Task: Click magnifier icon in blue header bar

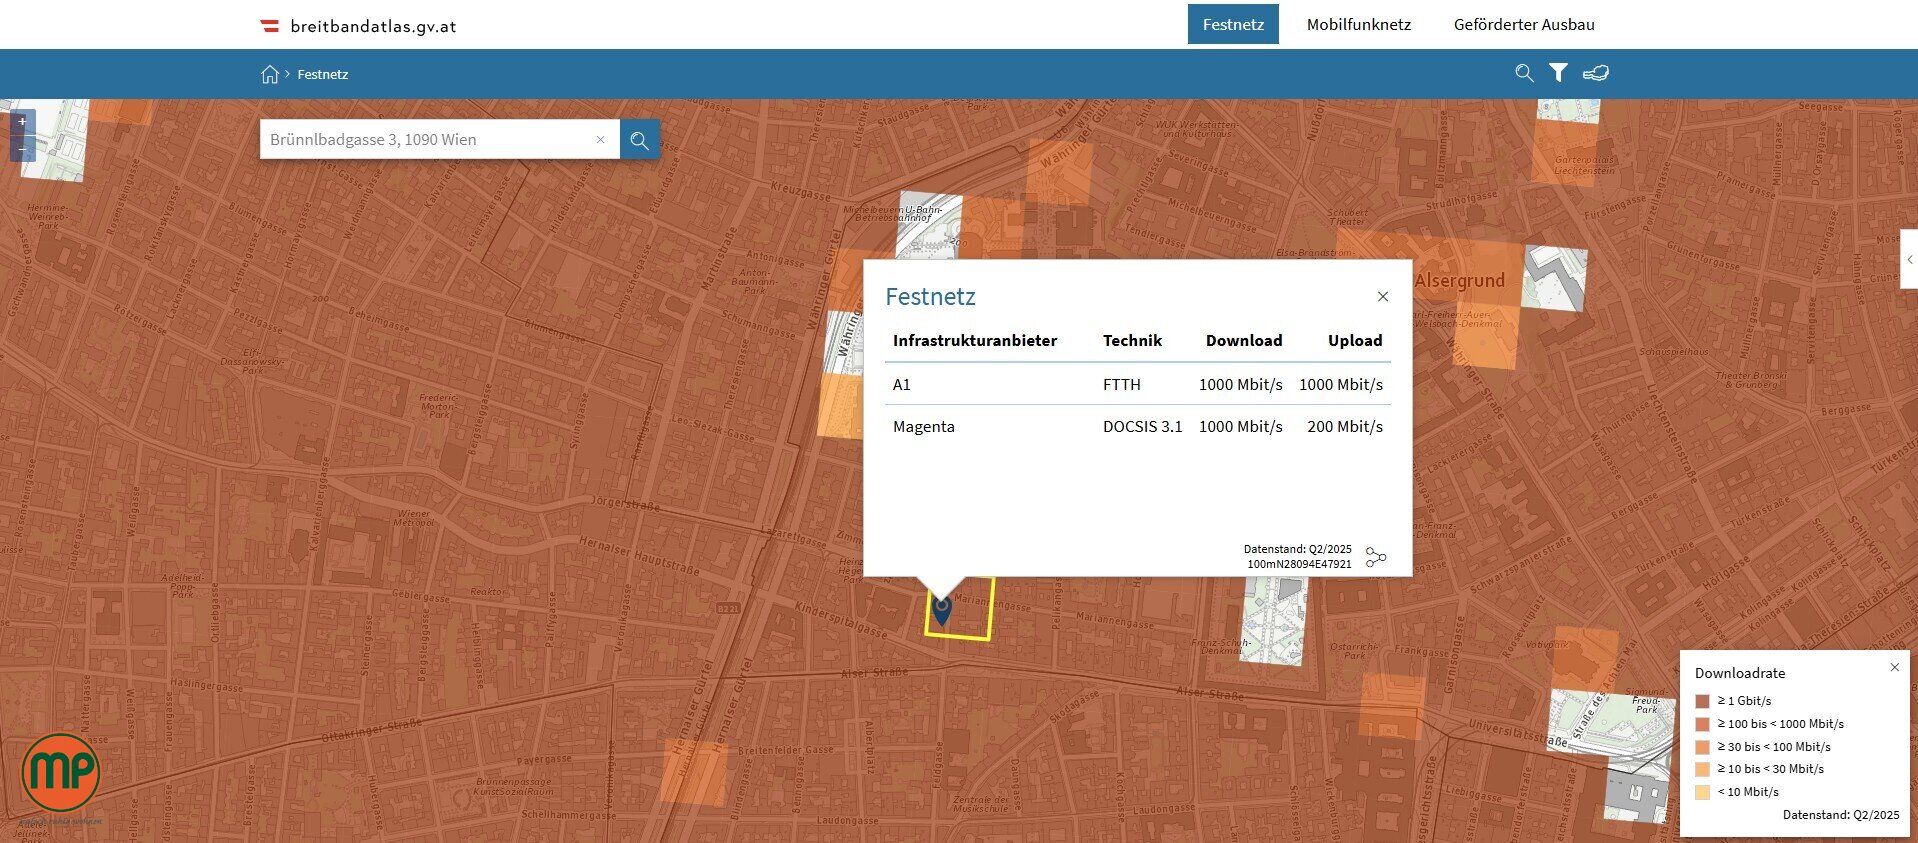Action: tap(1524, 73)
